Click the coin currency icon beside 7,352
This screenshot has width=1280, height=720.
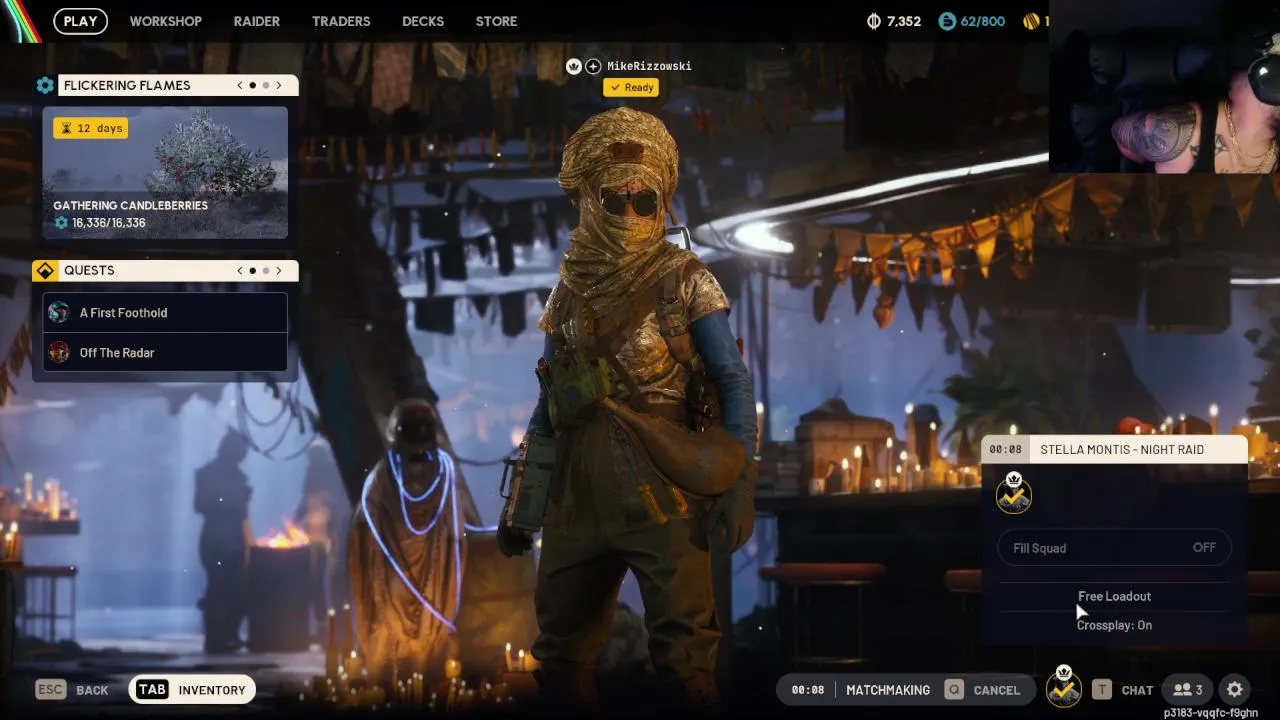coord(872,21)
